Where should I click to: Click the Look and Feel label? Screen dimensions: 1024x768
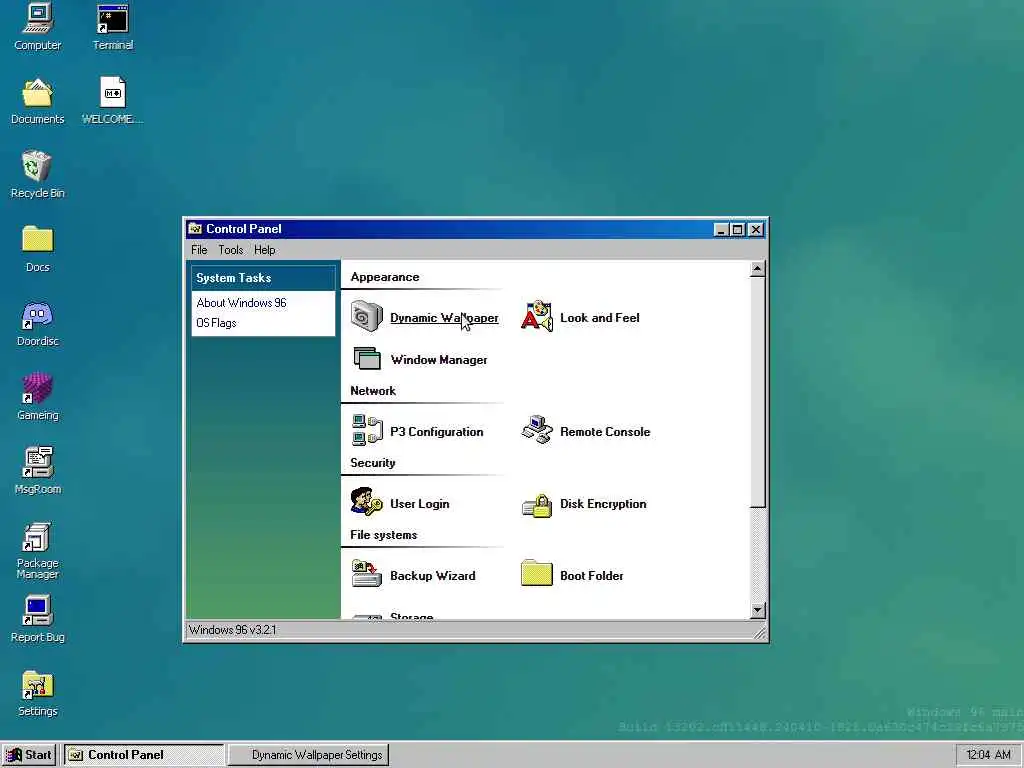click(x=600, y=318)
